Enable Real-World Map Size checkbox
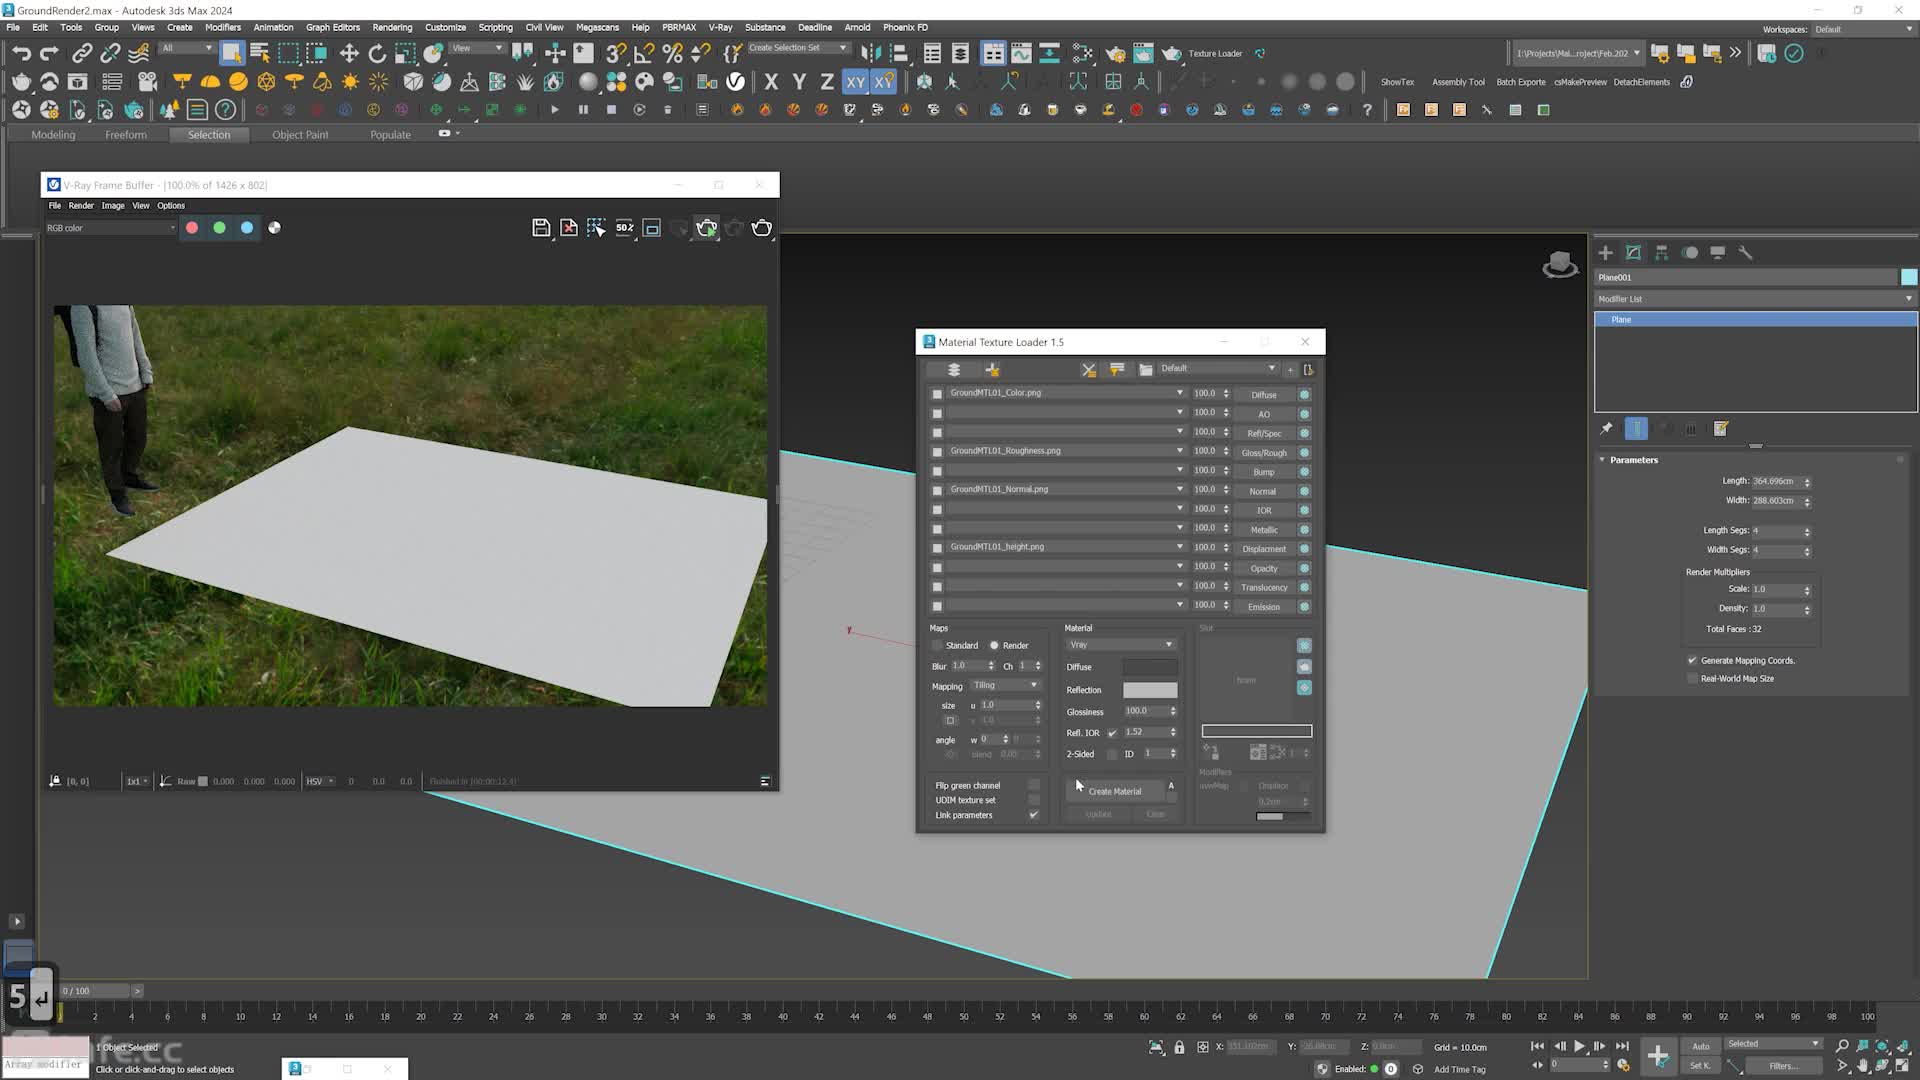 tap(1692, 679)
